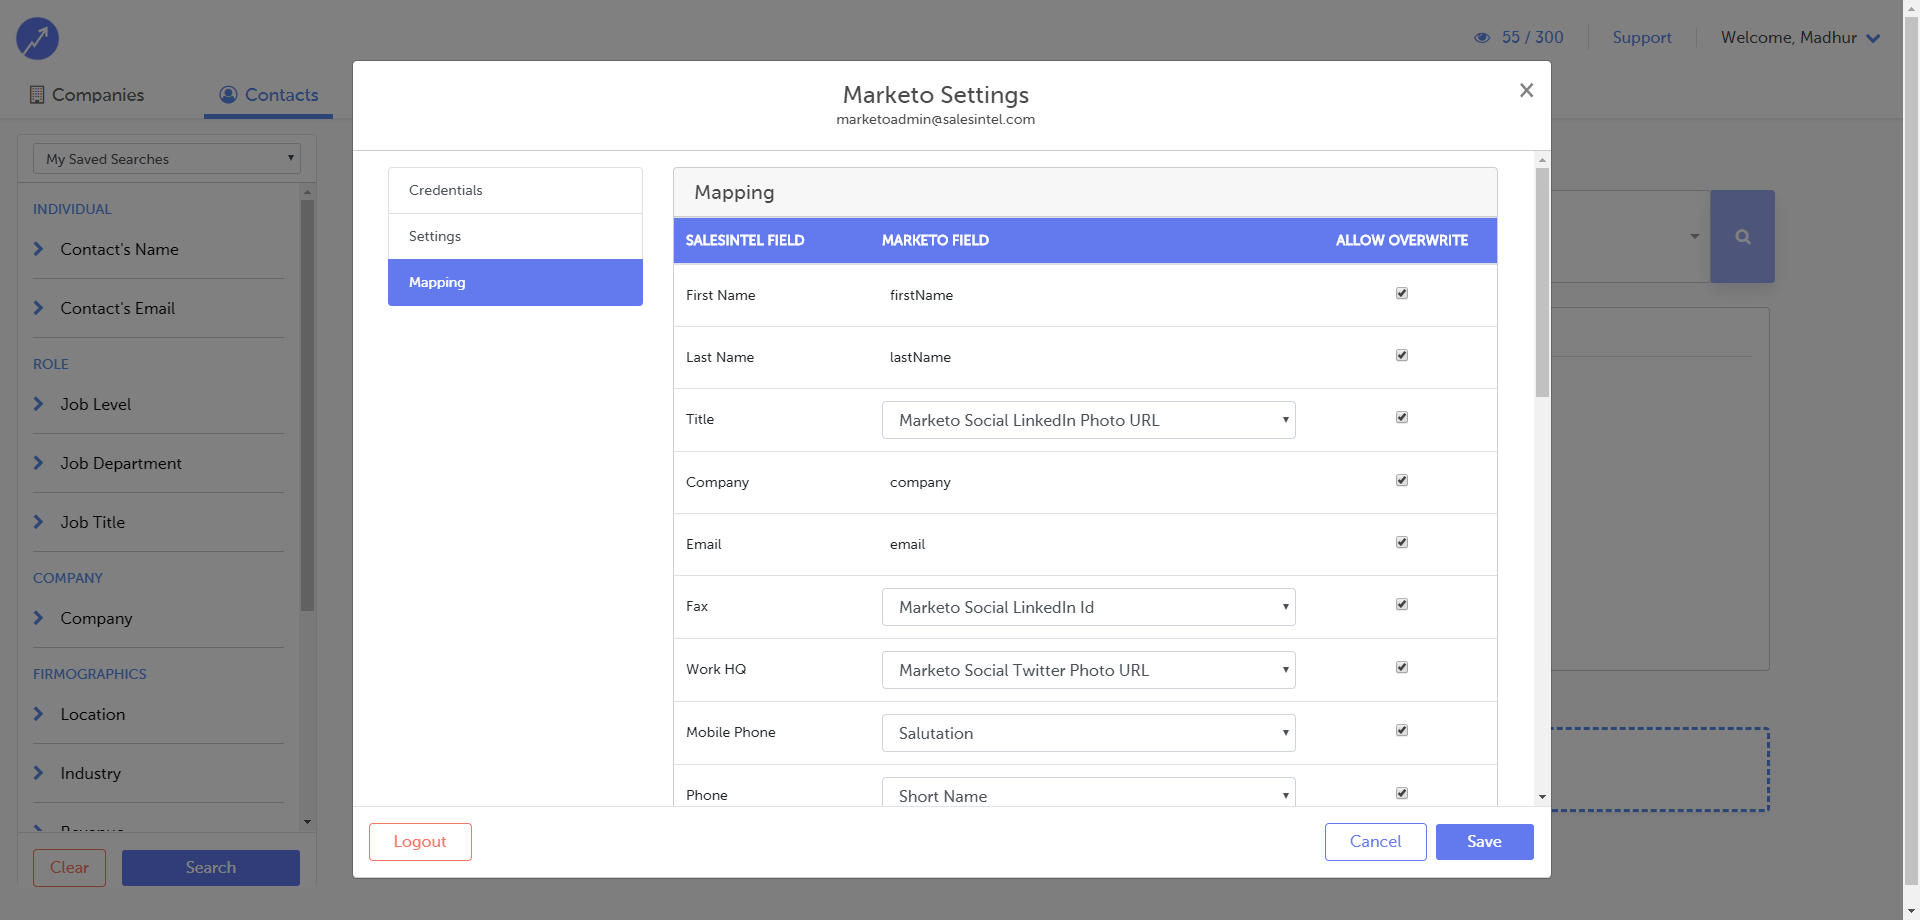Click the SalesIntel arrow logo
Viewport: 1920px width, 920px height.
[37, 39]
